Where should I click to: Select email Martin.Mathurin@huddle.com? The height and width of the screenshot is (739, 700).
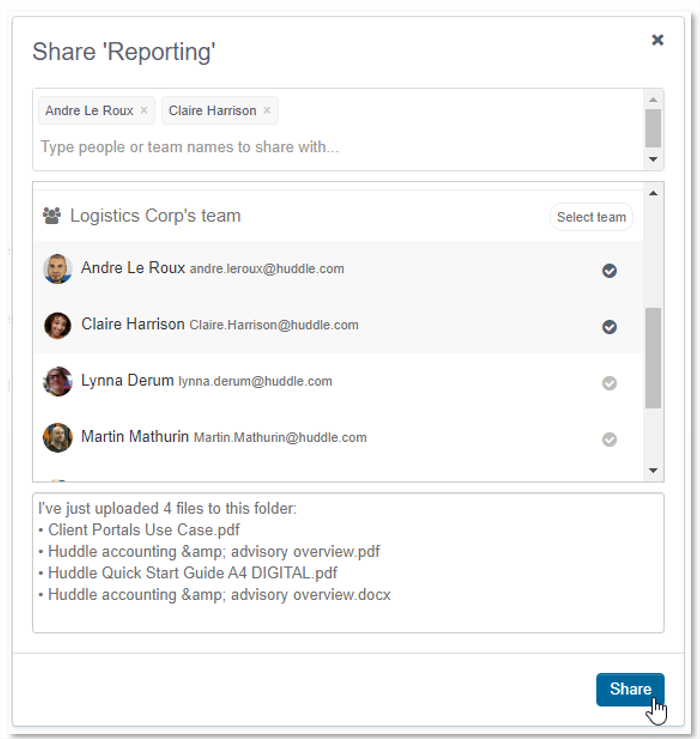coord(280,438)
